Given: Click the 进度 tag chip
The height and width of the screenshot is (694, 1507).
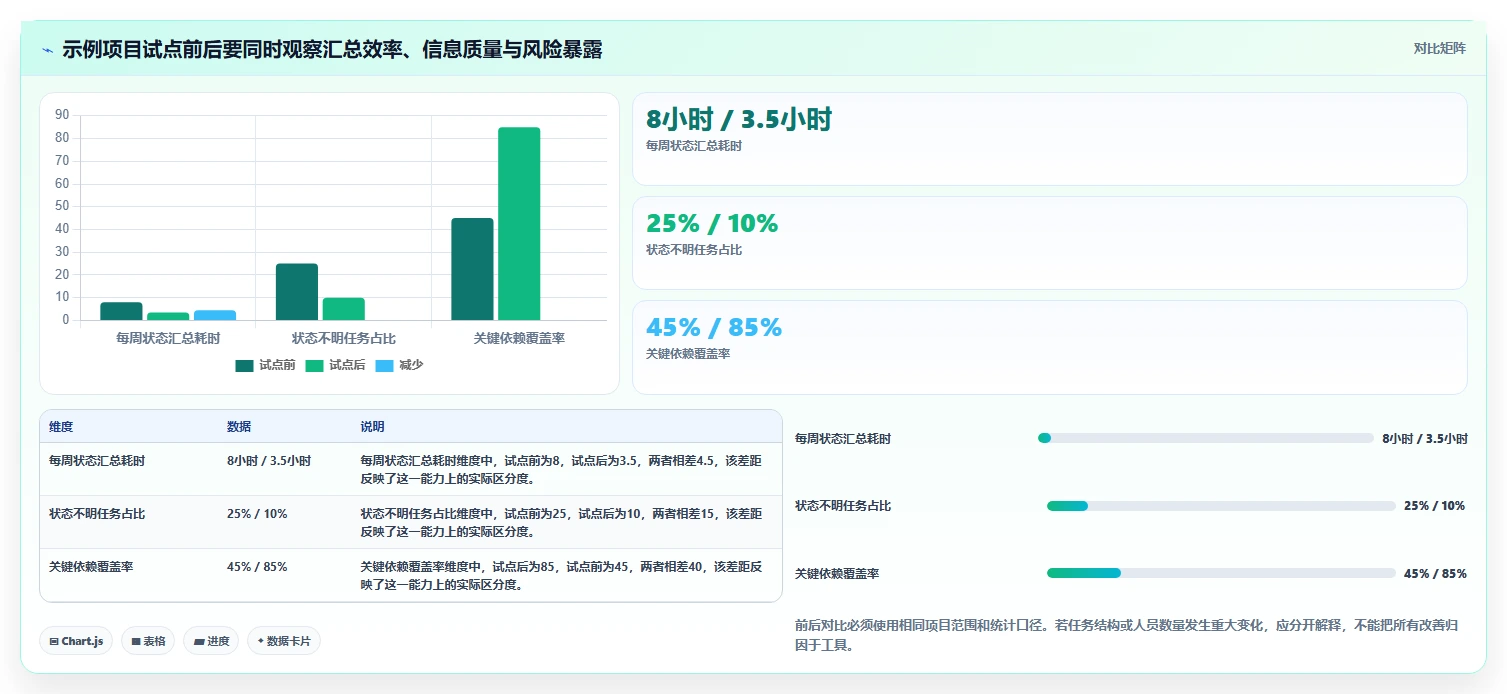Looking at the screenshot, I should point(211,641).
